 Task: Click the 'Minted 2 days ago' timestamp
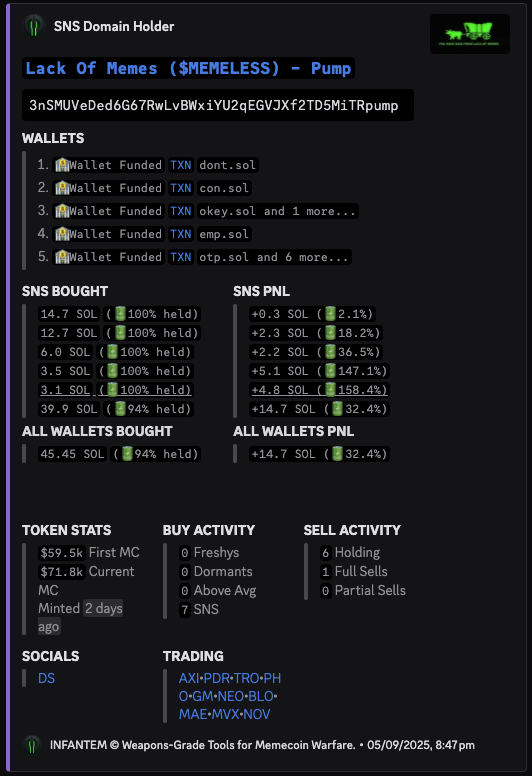80,617
